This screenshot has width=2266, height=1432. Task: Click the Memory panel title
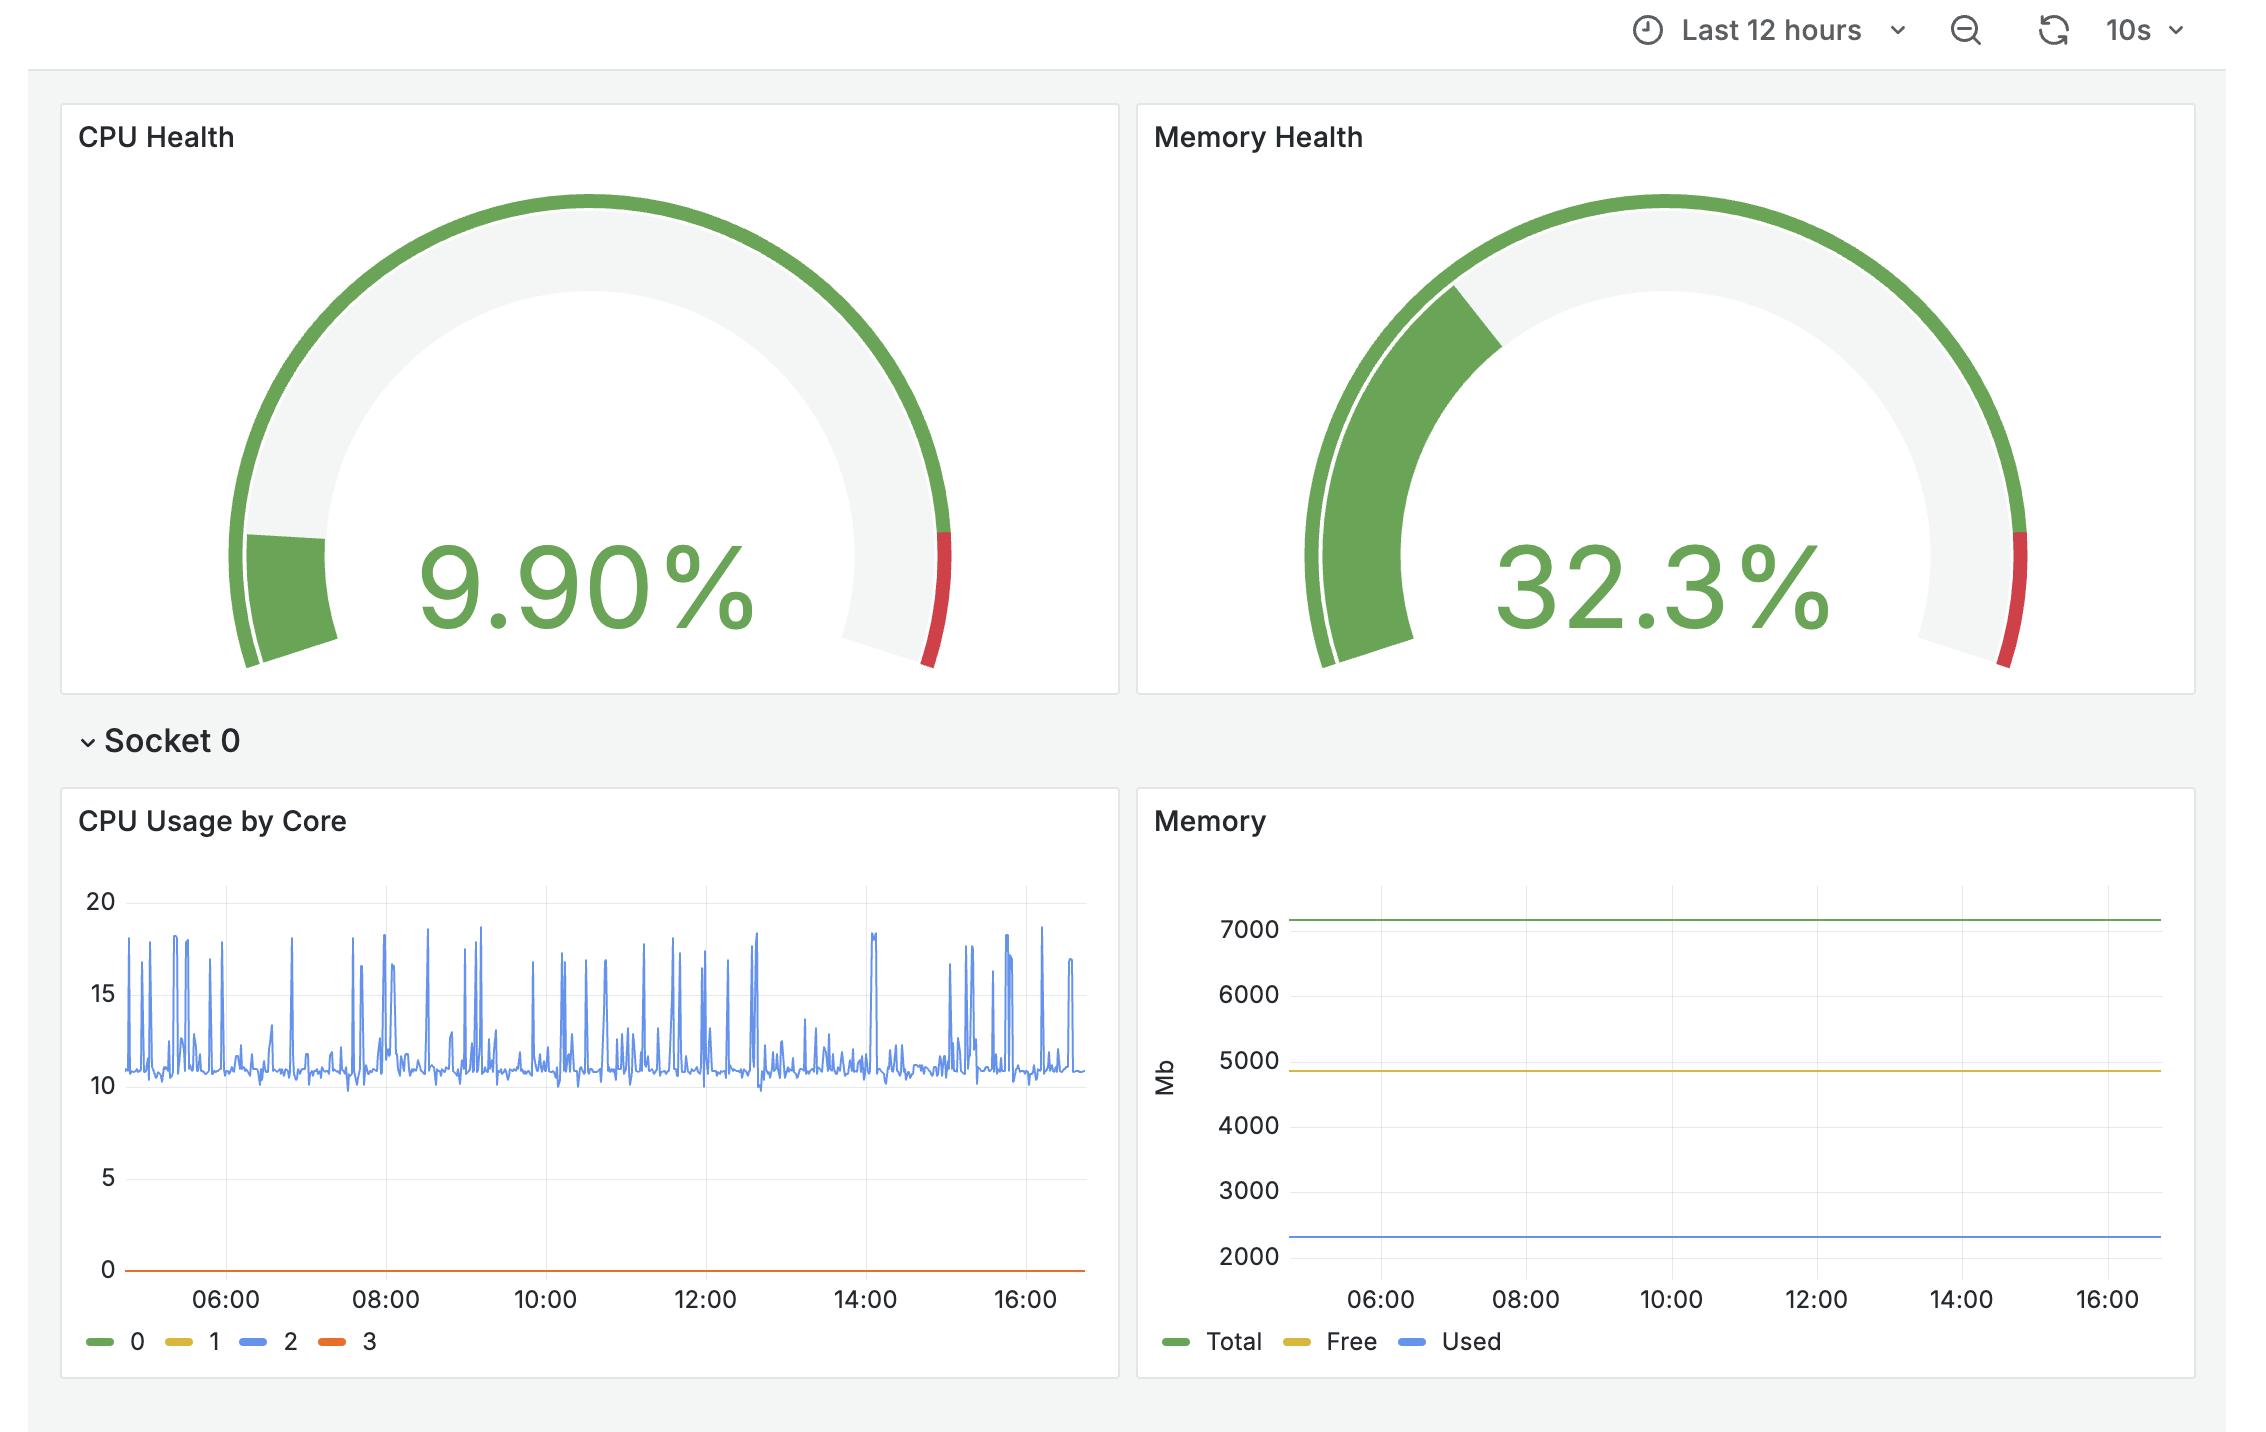(1210, 820)
